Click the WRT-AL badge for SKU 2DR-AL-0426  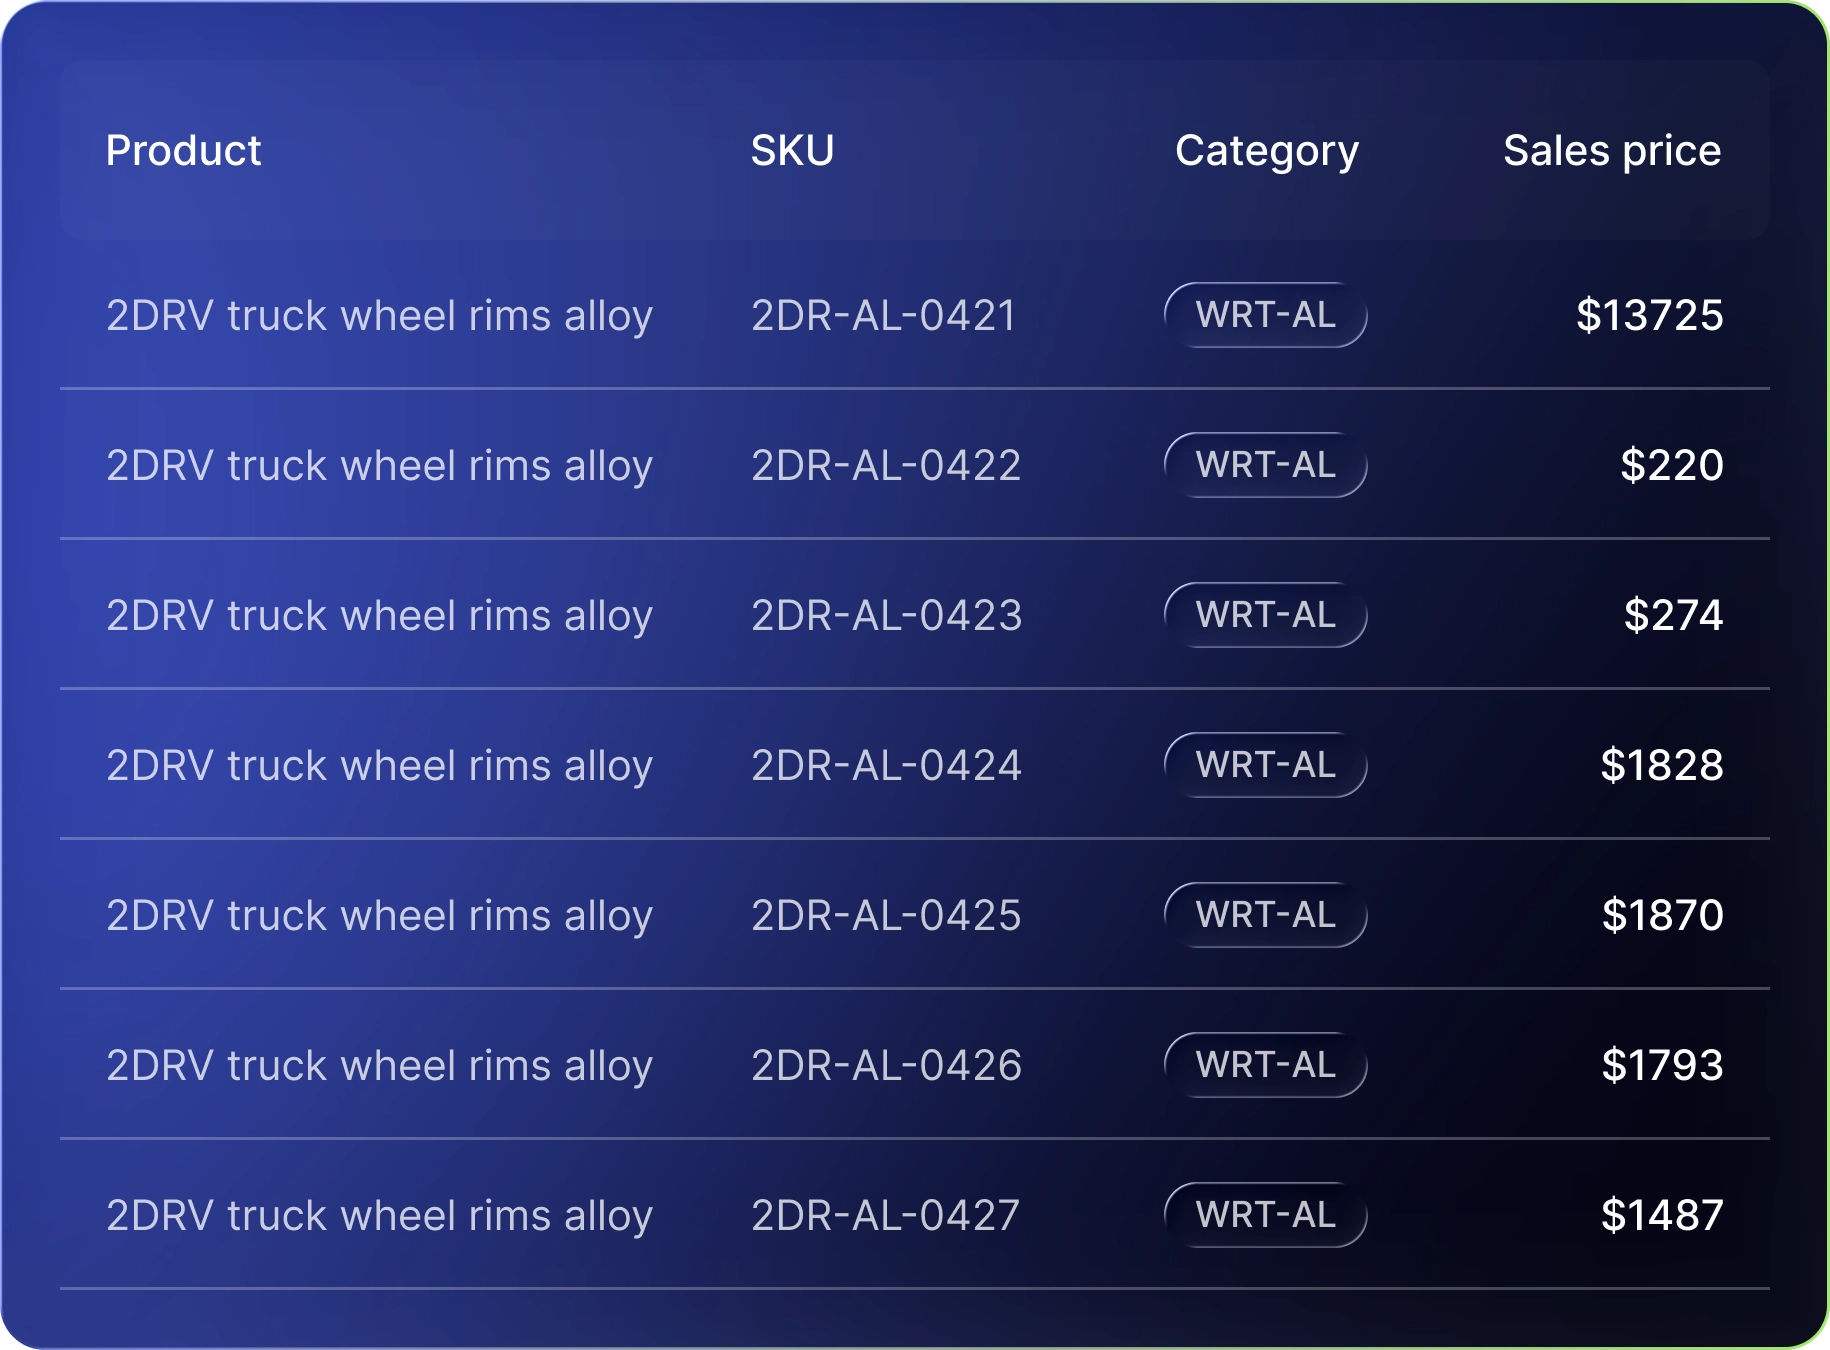(1265, 1065)
